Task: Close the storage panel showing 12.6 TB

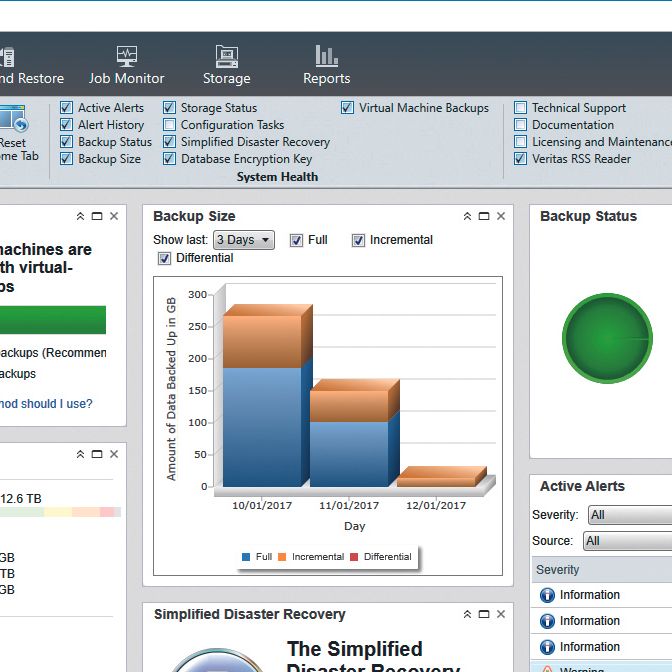Action: 114,454
